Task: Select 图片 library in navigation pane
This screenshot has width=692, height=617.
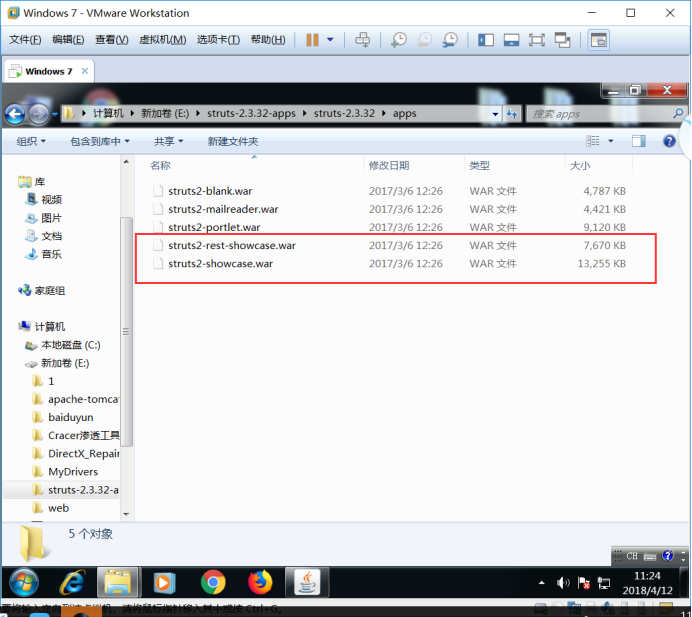Action: (44, 218)
